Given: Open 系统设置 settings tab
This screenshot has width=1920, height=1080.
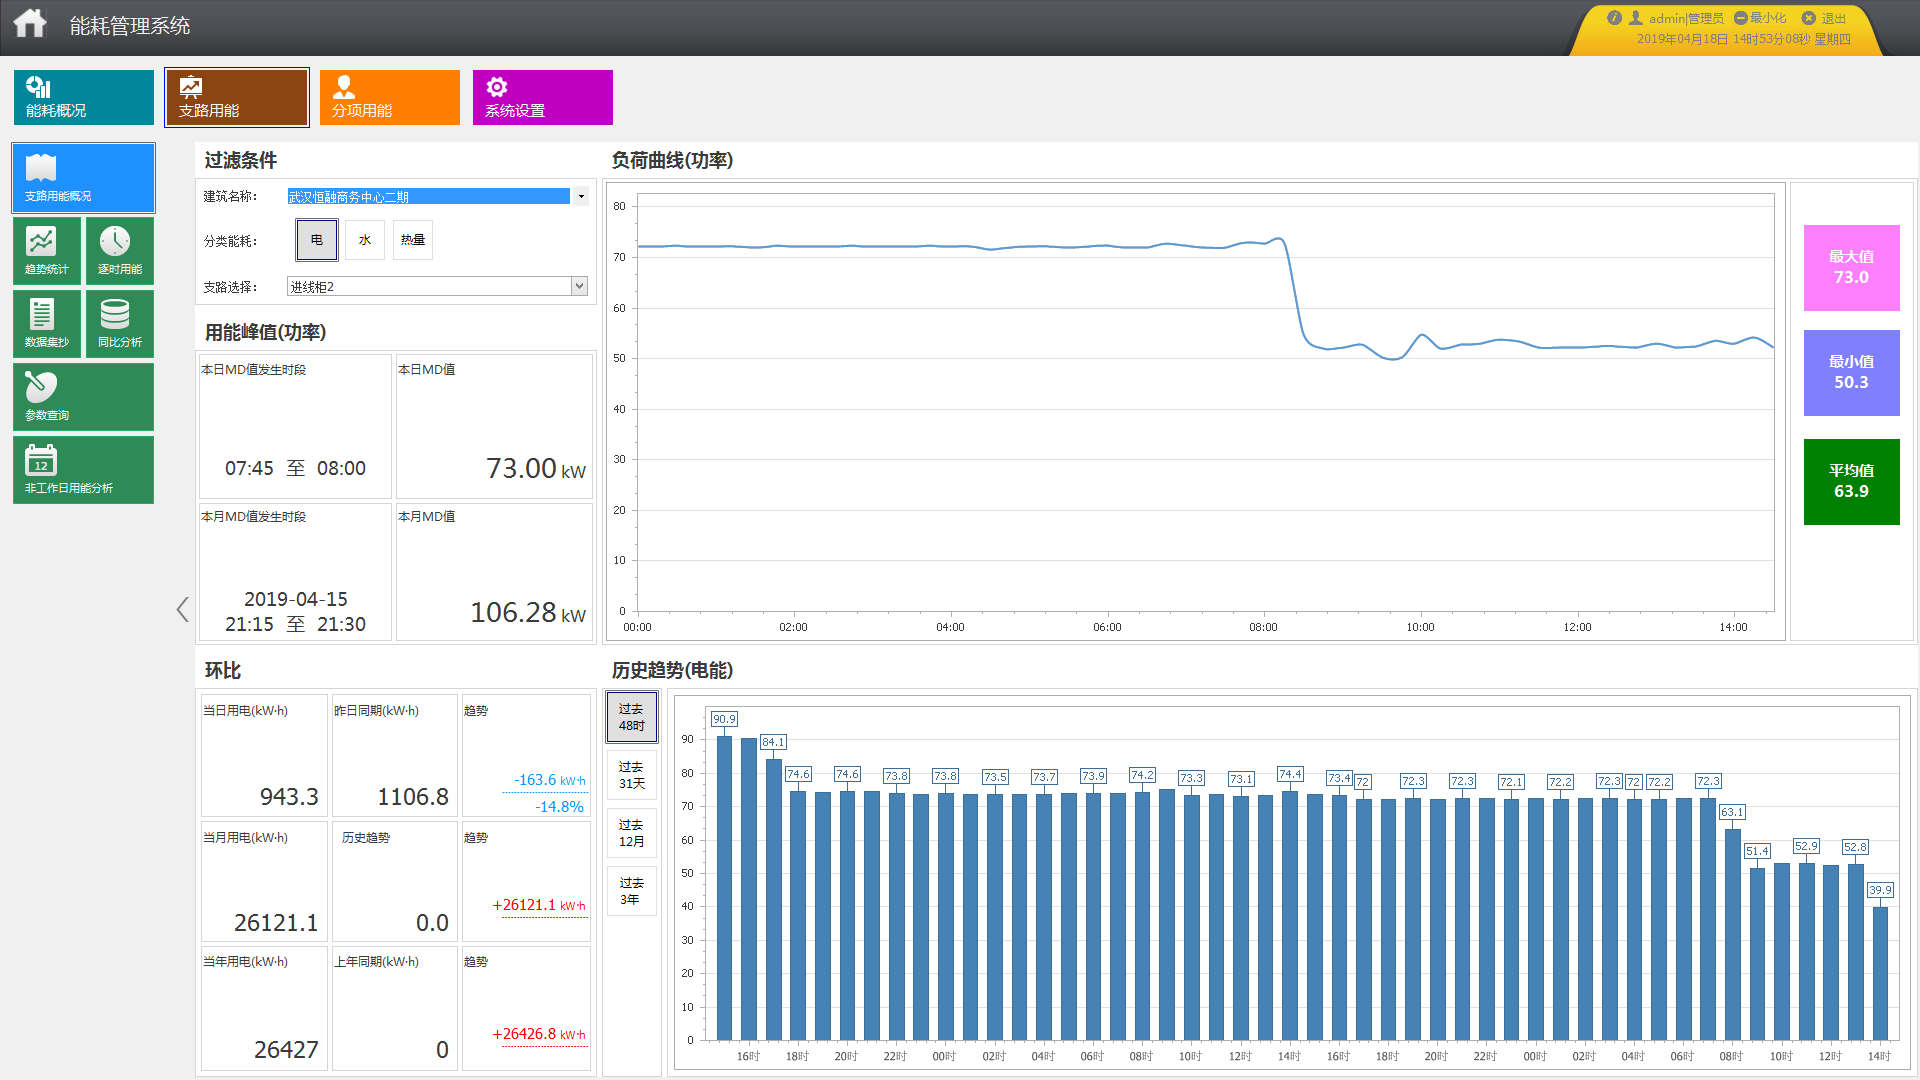Looking at the screenshot, I should (542, 97).
